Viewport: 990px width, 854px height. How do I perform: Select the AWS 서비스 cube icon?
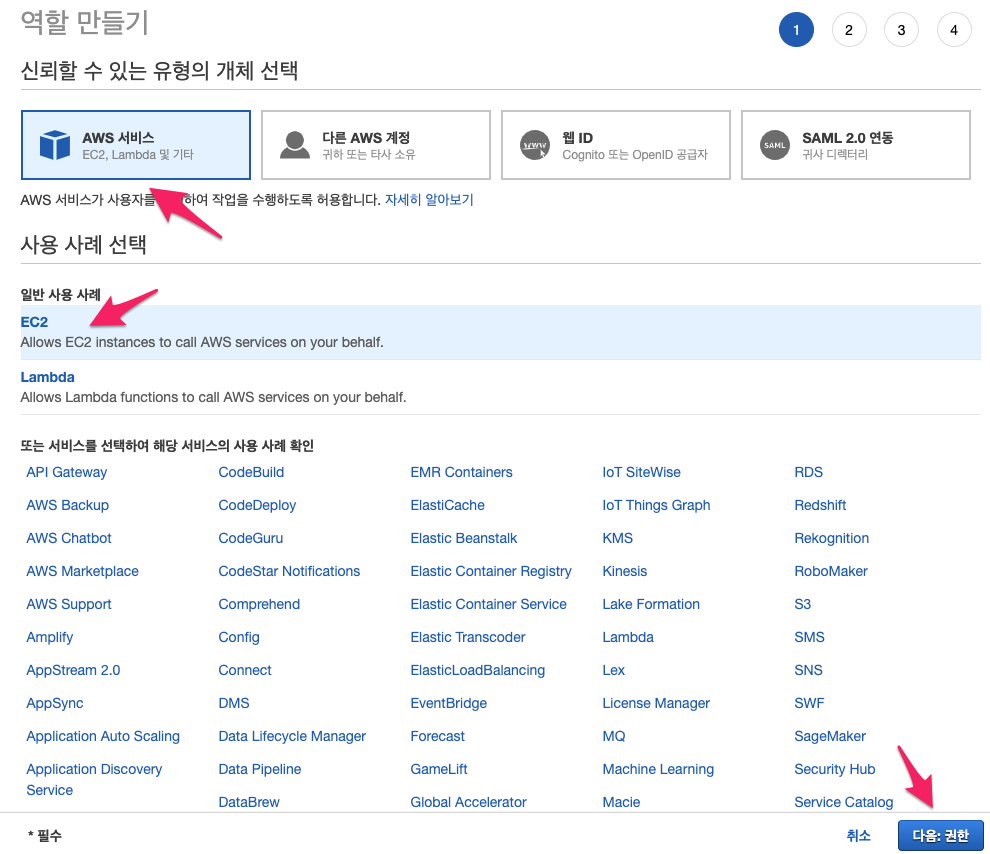pyautogui.click(x=55, y=145)
